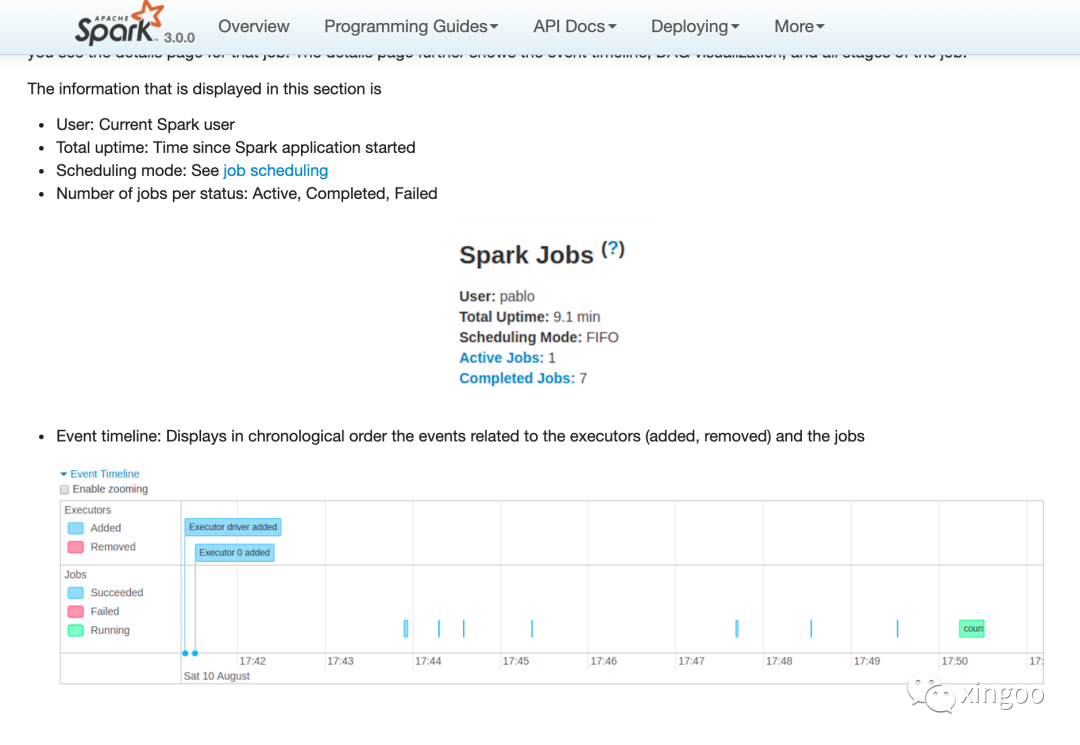Click the Spark 3.0.0 version label
Image resolution: width=1080 pixels, height=745 pixels.
tap(179, 38)
